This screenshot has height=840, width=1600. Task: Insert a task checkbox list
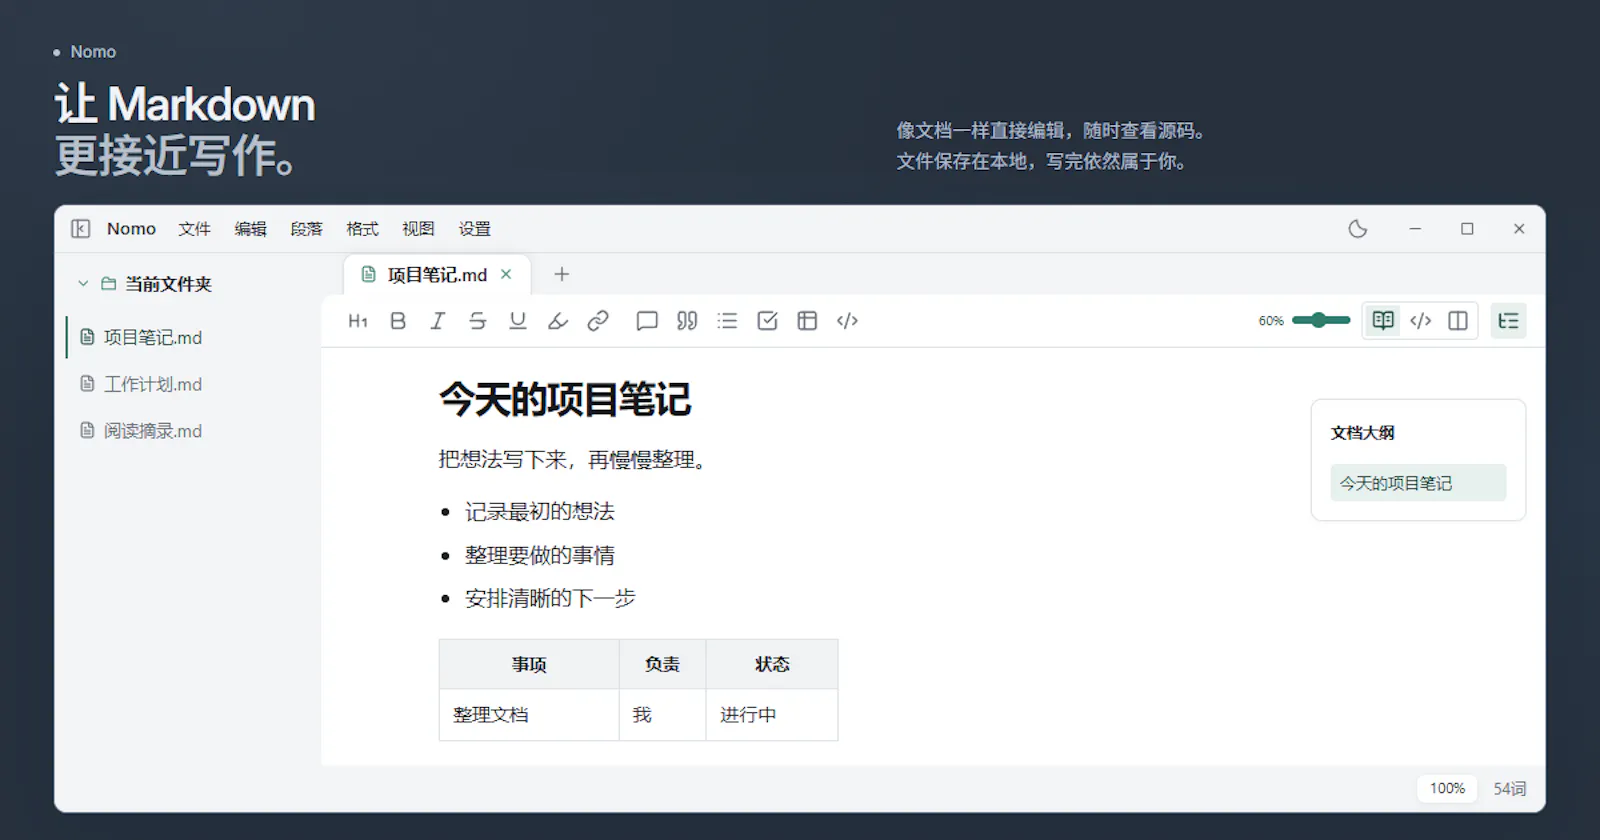click(x=767, y=321)
